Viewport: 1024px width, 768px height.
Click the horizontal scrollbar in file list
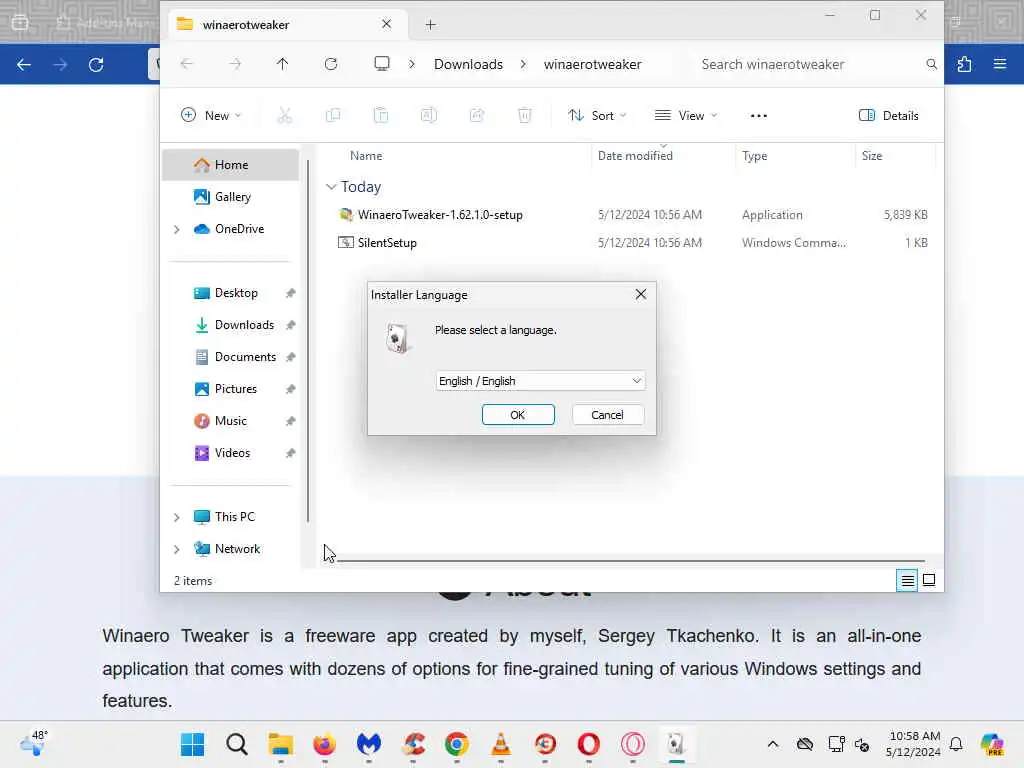(x=631, y=560)
